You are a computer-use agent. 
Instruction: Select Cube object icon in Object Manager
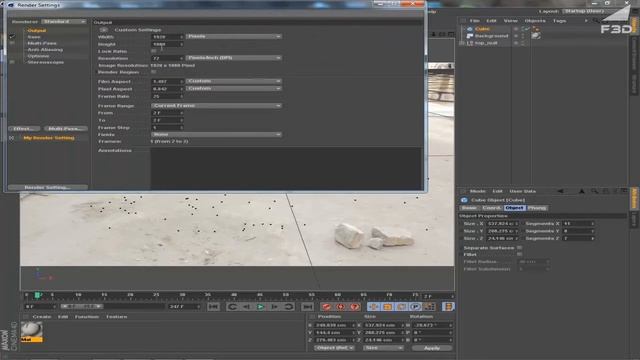coord(469,29)
